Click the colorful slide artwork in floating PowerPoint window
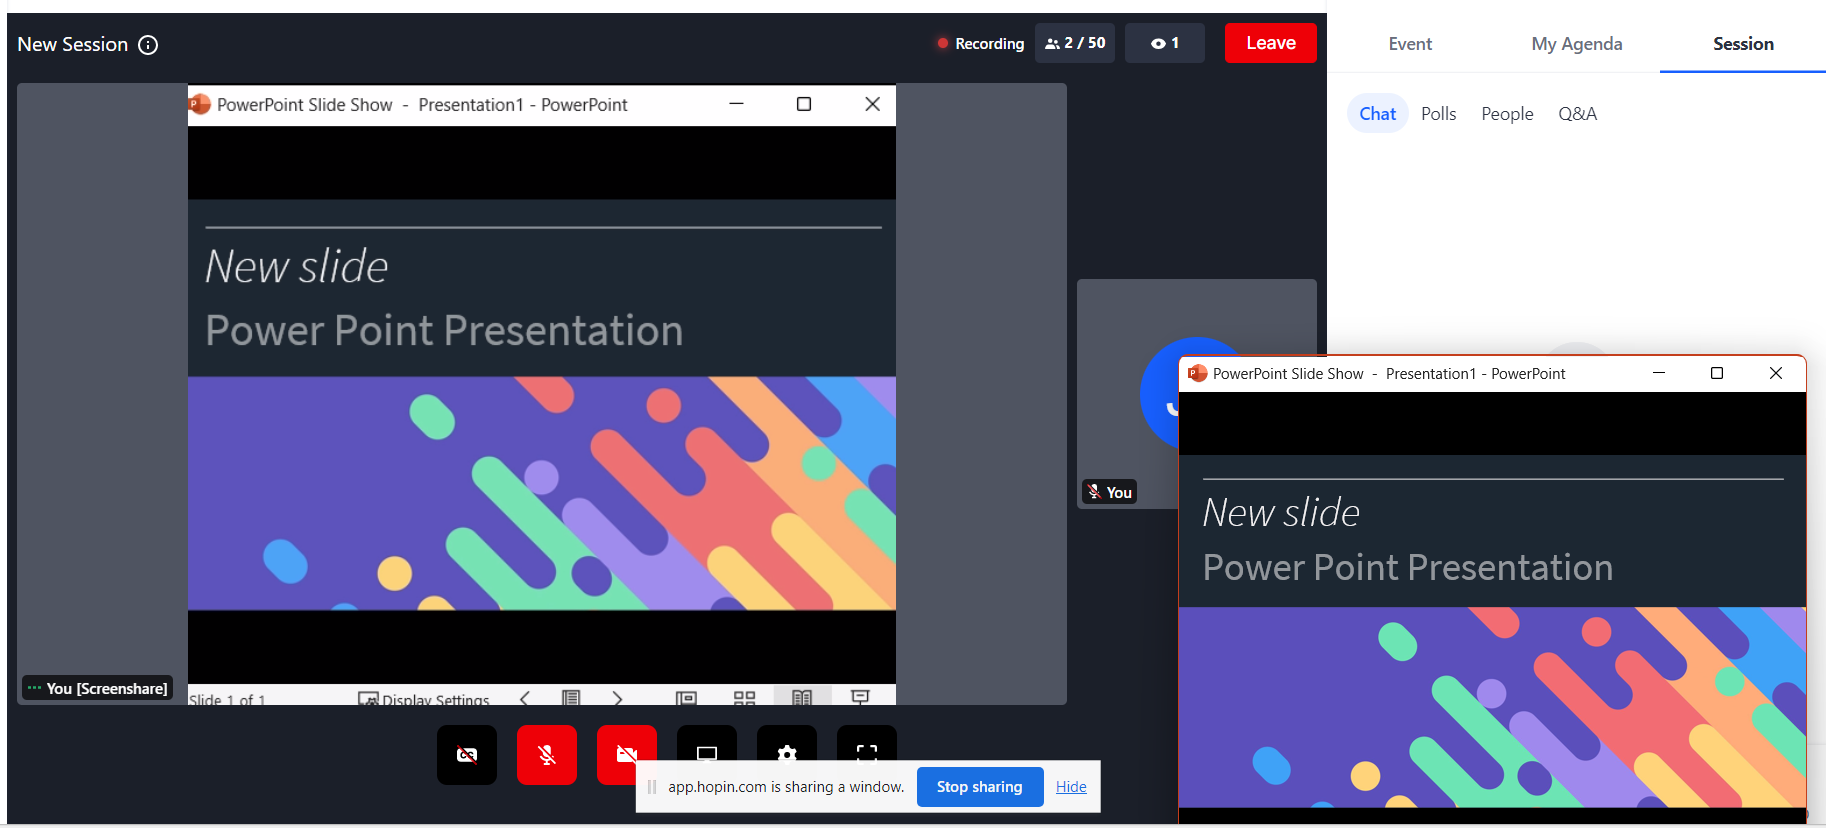Image resolution: width=1826 pixels, height=828 pixels. tap(1492, 707)
